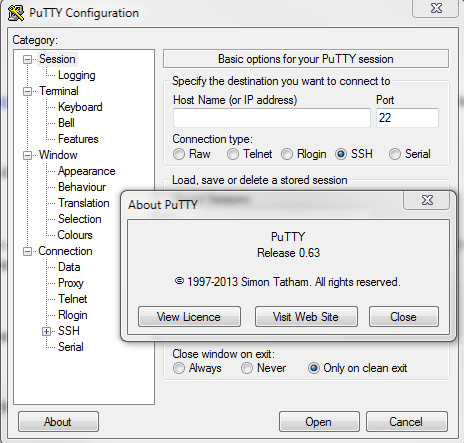Choose the Serial connection type
This screenshot has width=464, height=443.
pos(395,154)
